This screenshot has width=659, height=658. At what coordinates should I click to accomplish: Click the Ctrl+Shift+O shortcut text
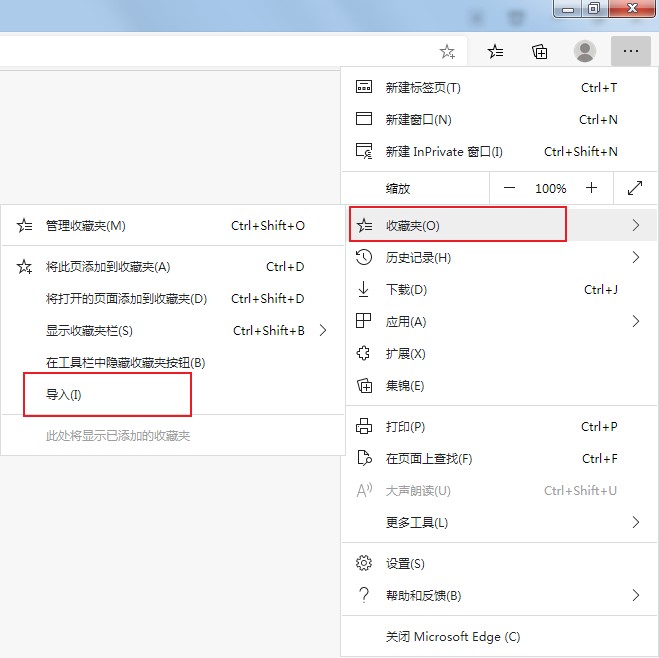tap(268, 226)
